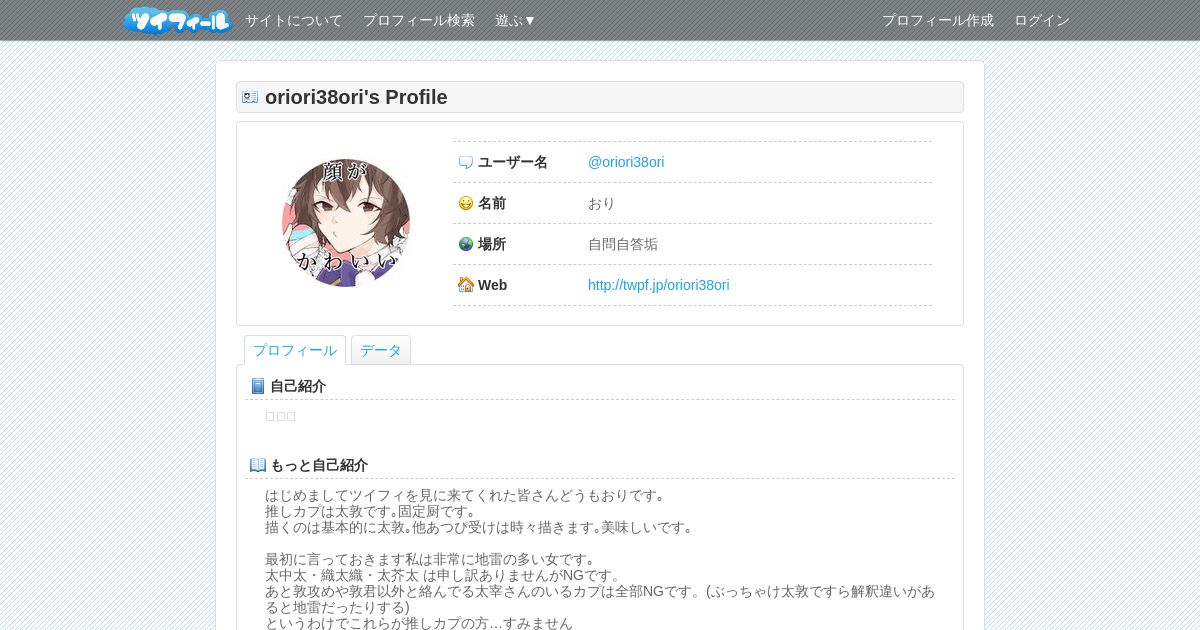Switch to the プロフィール tab
This screenshot has width=1200, height=630.
(295, 350)
